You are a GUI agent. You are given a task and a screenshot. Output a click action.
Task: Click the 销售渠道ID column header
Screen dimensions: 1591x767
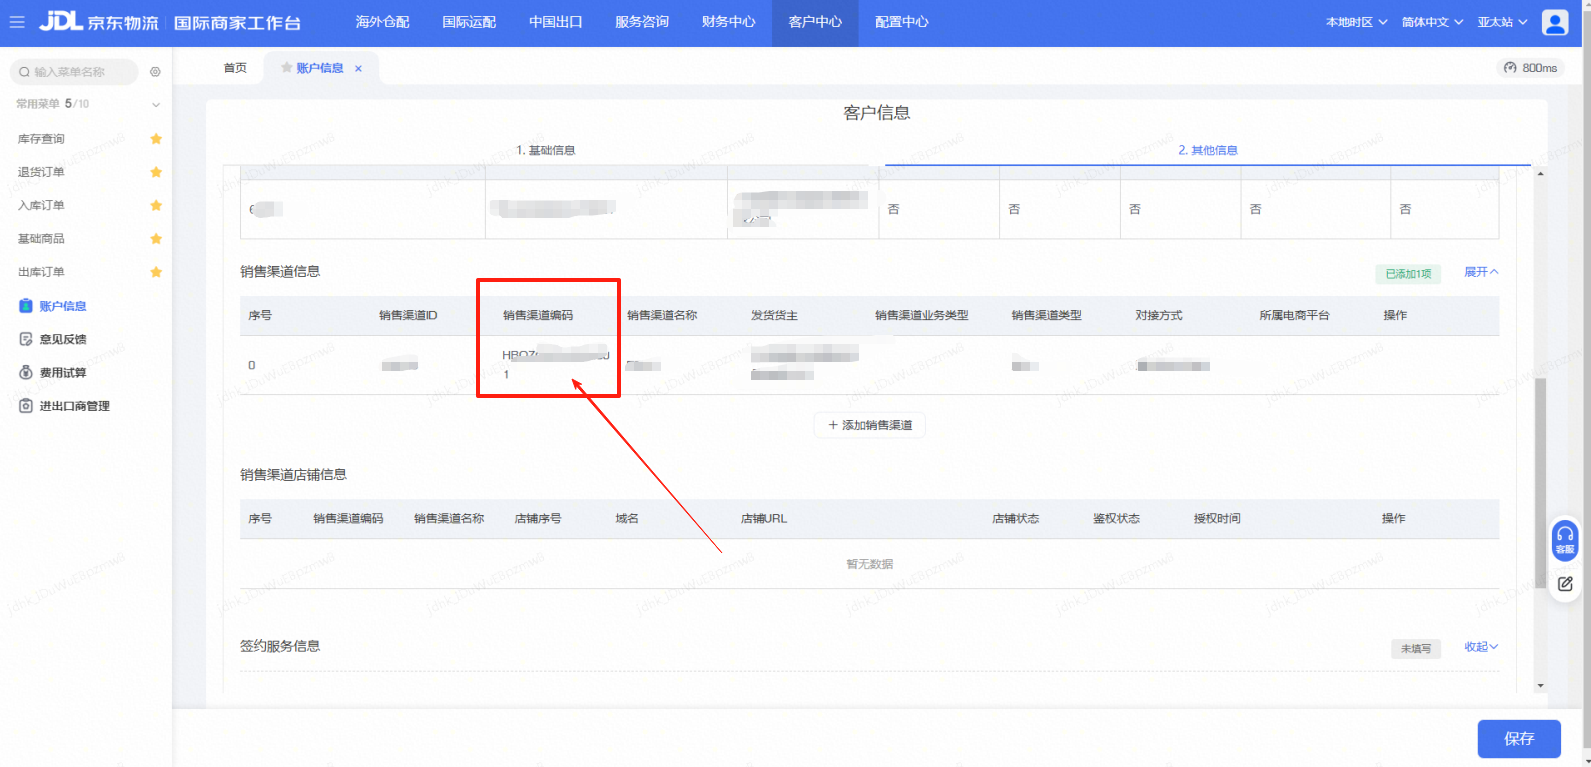(x=408, y=315)
